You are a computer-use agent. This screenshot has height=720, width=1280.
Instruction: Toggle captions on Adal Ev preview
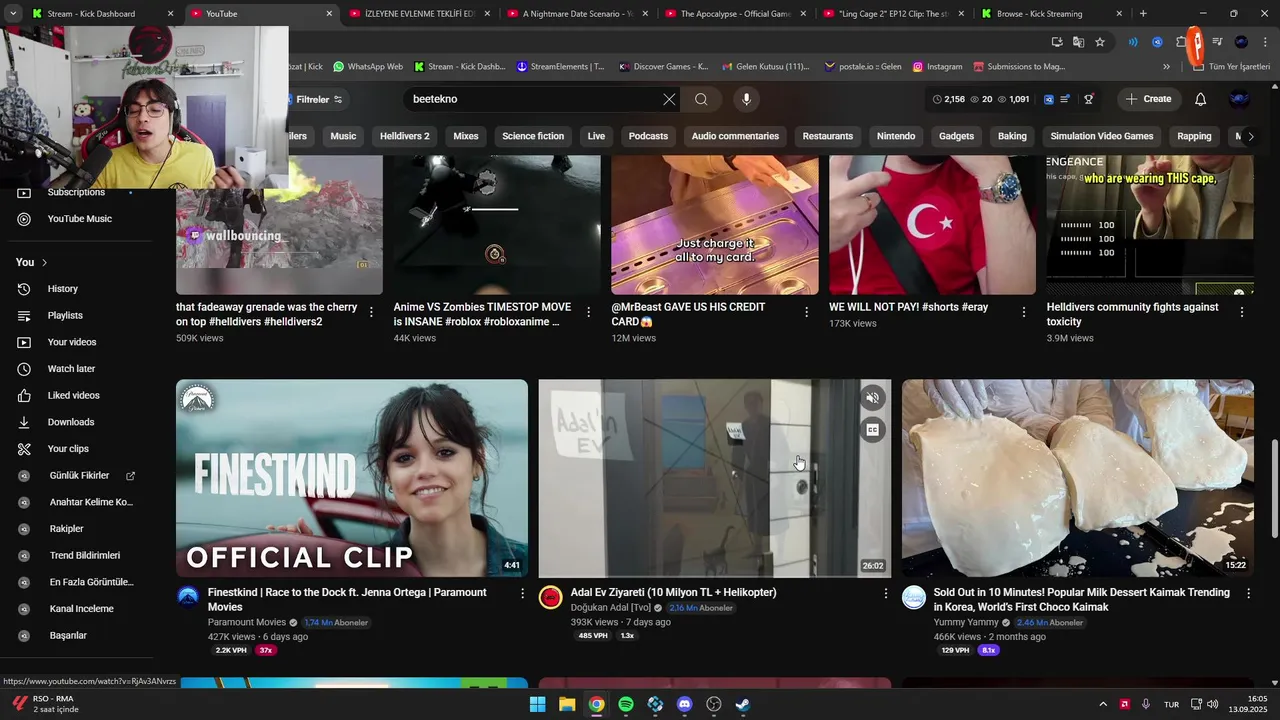[872, 430]
